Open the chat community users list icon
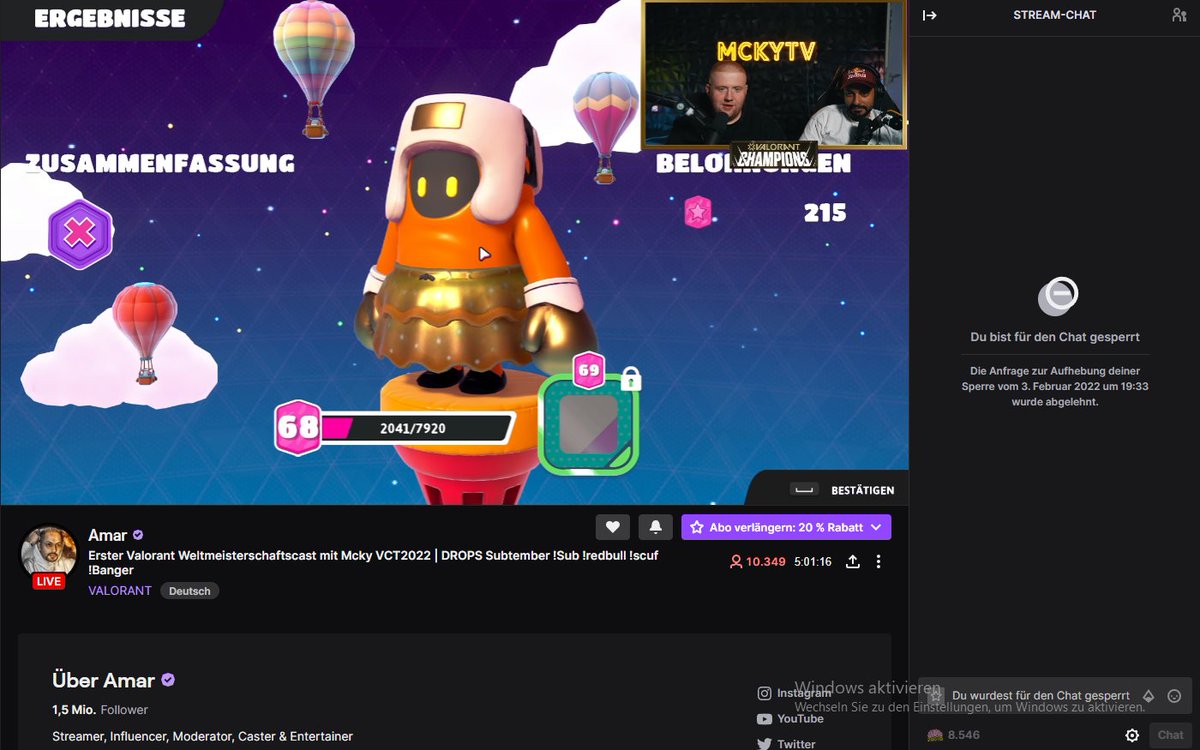 (x=1179, y=15)
